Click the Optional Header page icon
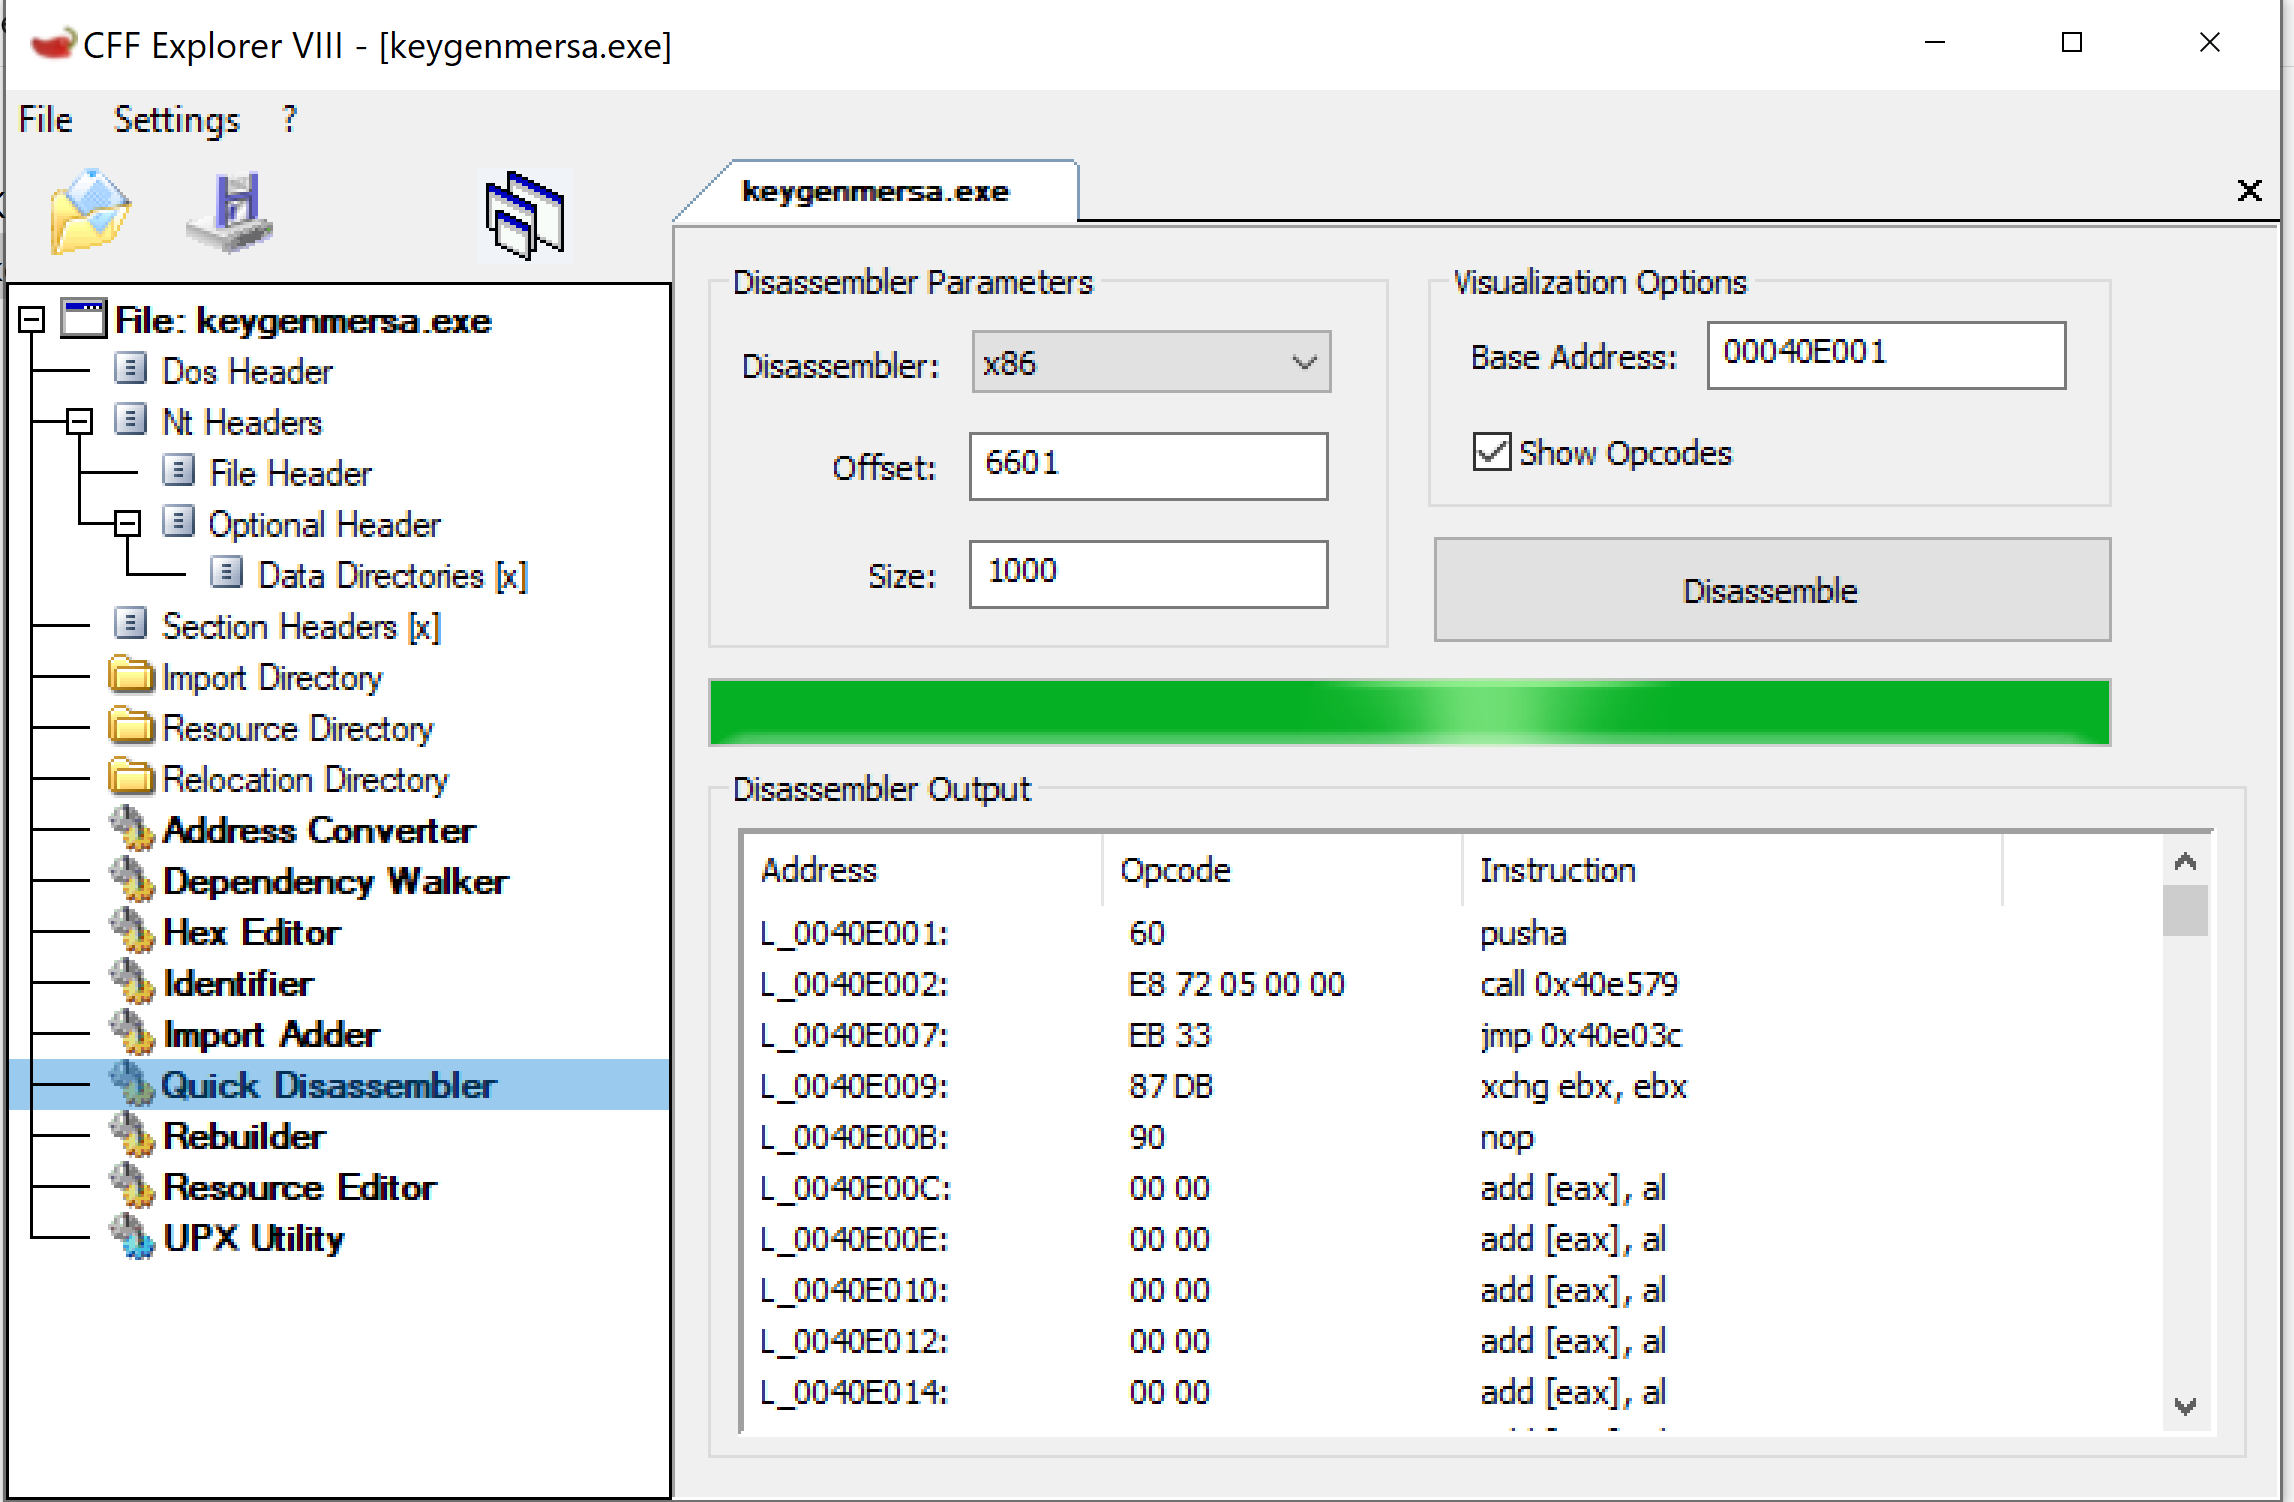The image size is (2294, 1502). tap(178, 522)
